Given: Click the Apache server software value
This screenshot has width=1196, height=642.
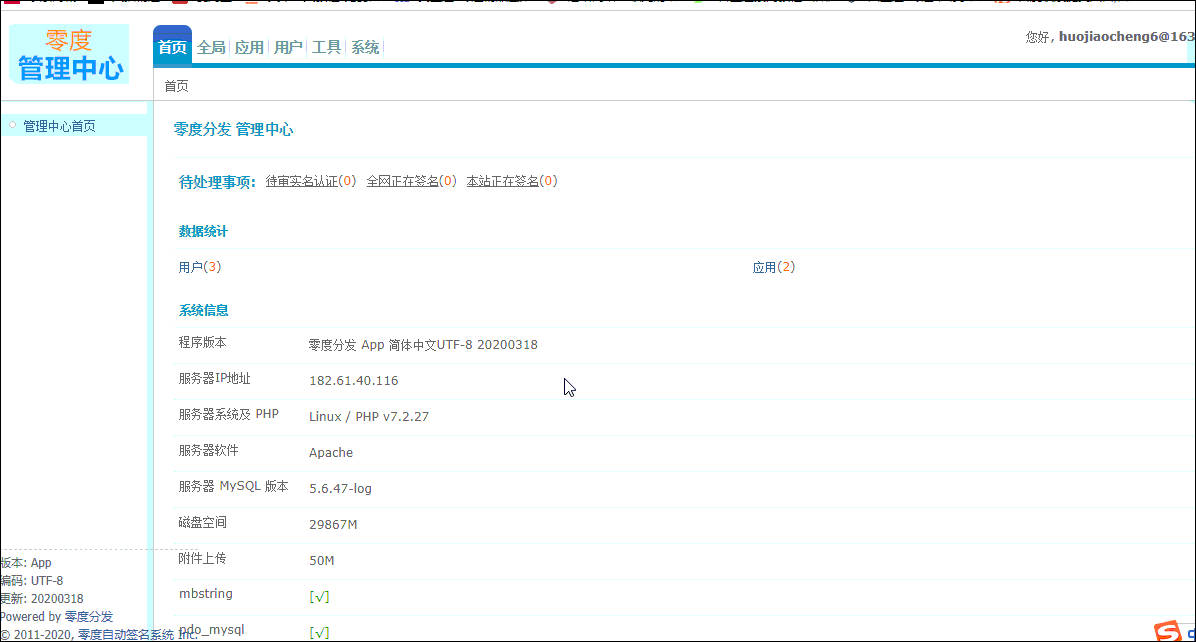Looking at the screenshot, I should (x=331, y=452).
